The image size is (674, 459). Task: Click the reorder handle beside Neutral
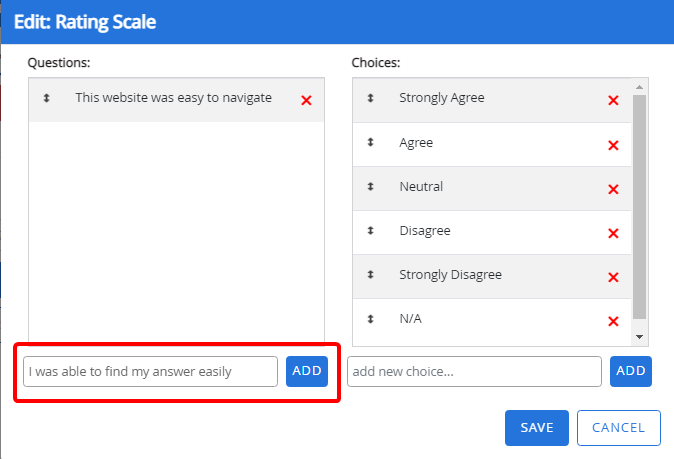(x=370, y=187)
